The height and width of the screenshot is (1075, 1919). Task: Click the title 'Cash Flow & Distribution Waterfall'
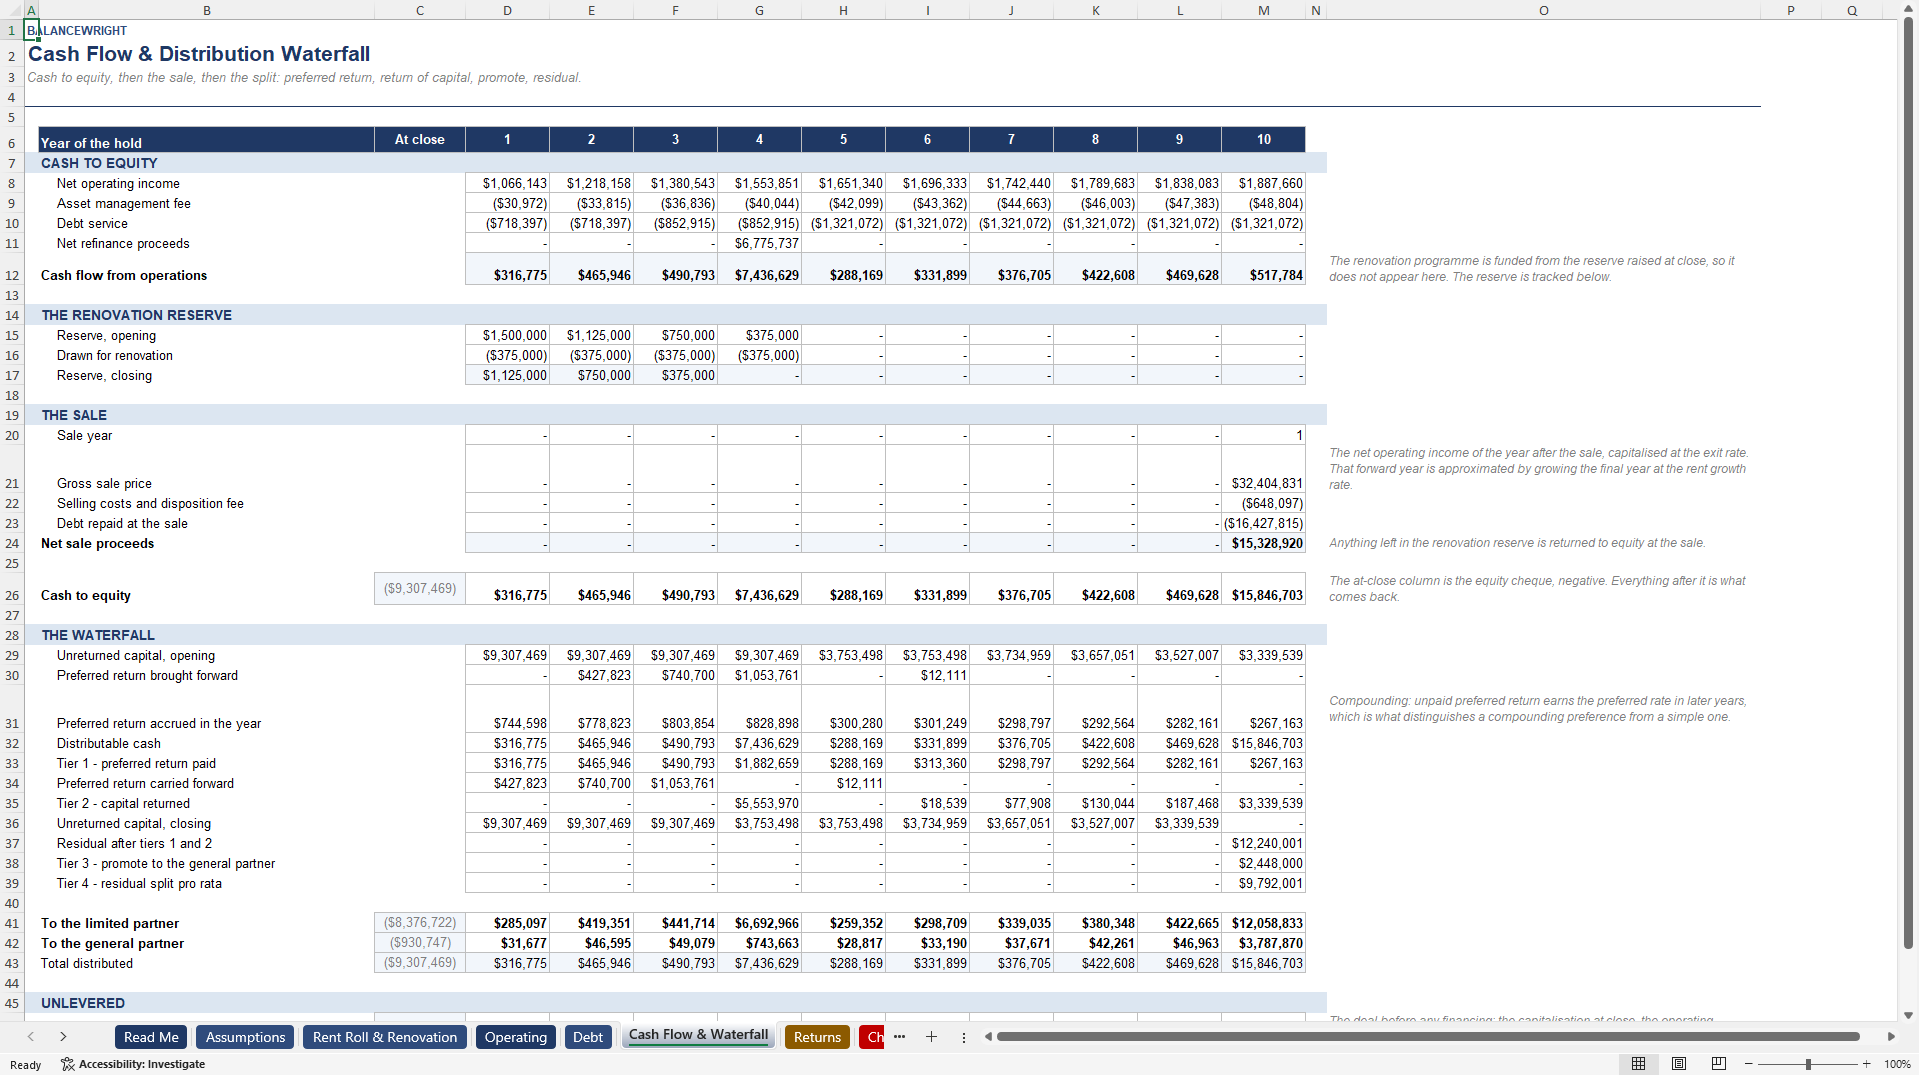point(199,54)
